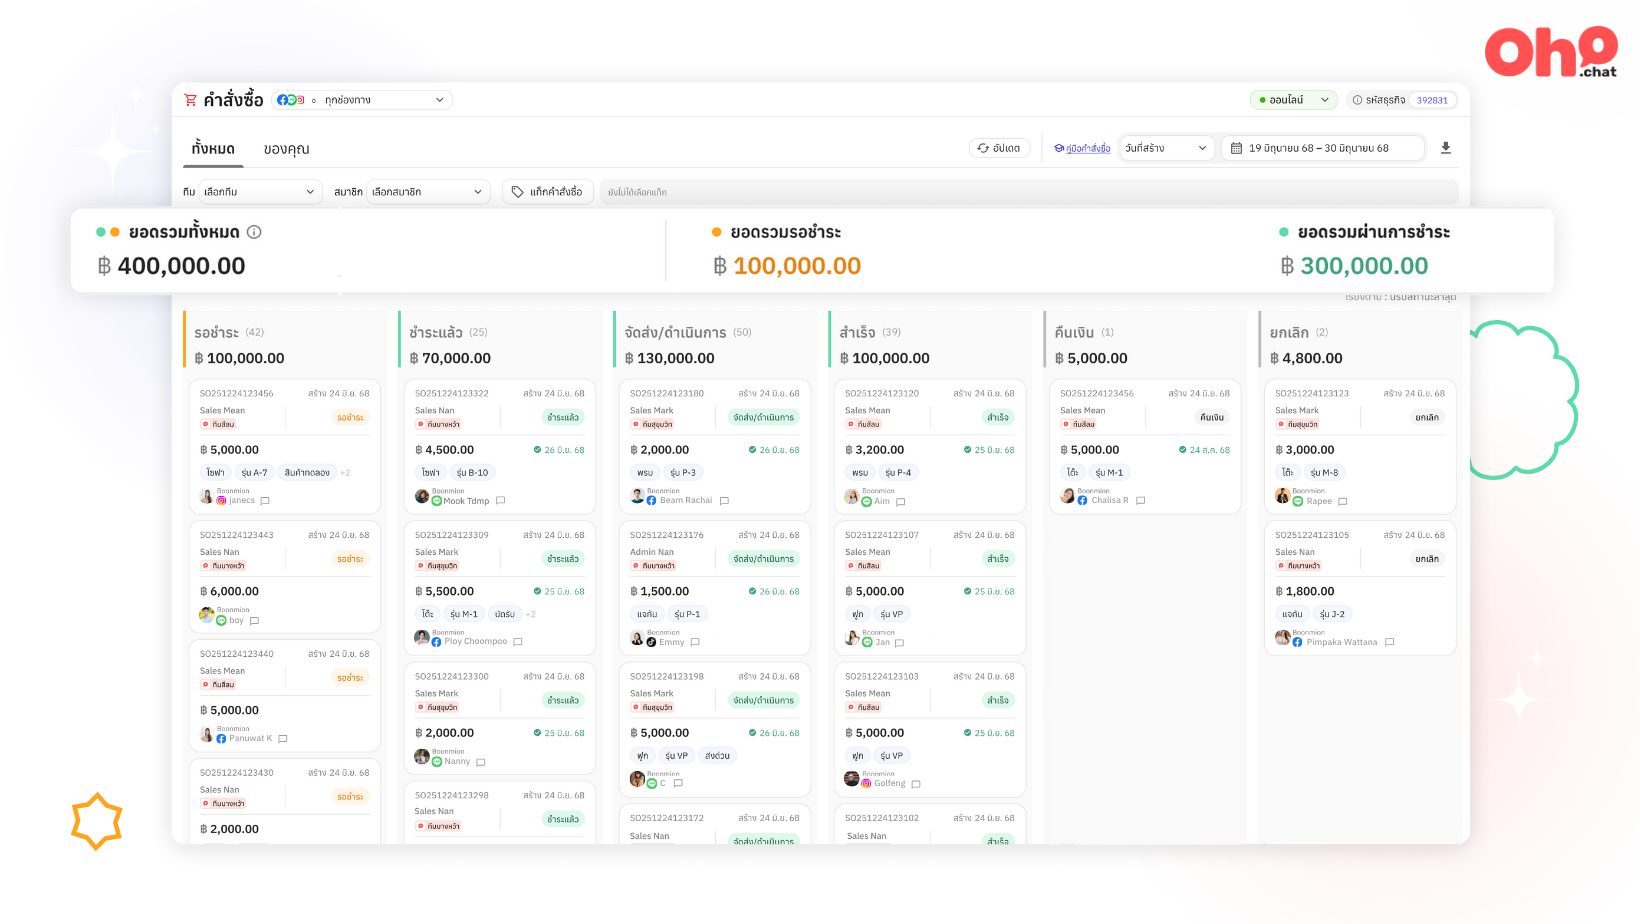This screenshot has width=1640, height=924.
Task: Open the calendar icon in the date range field
Action: [x=1237, y=148]
